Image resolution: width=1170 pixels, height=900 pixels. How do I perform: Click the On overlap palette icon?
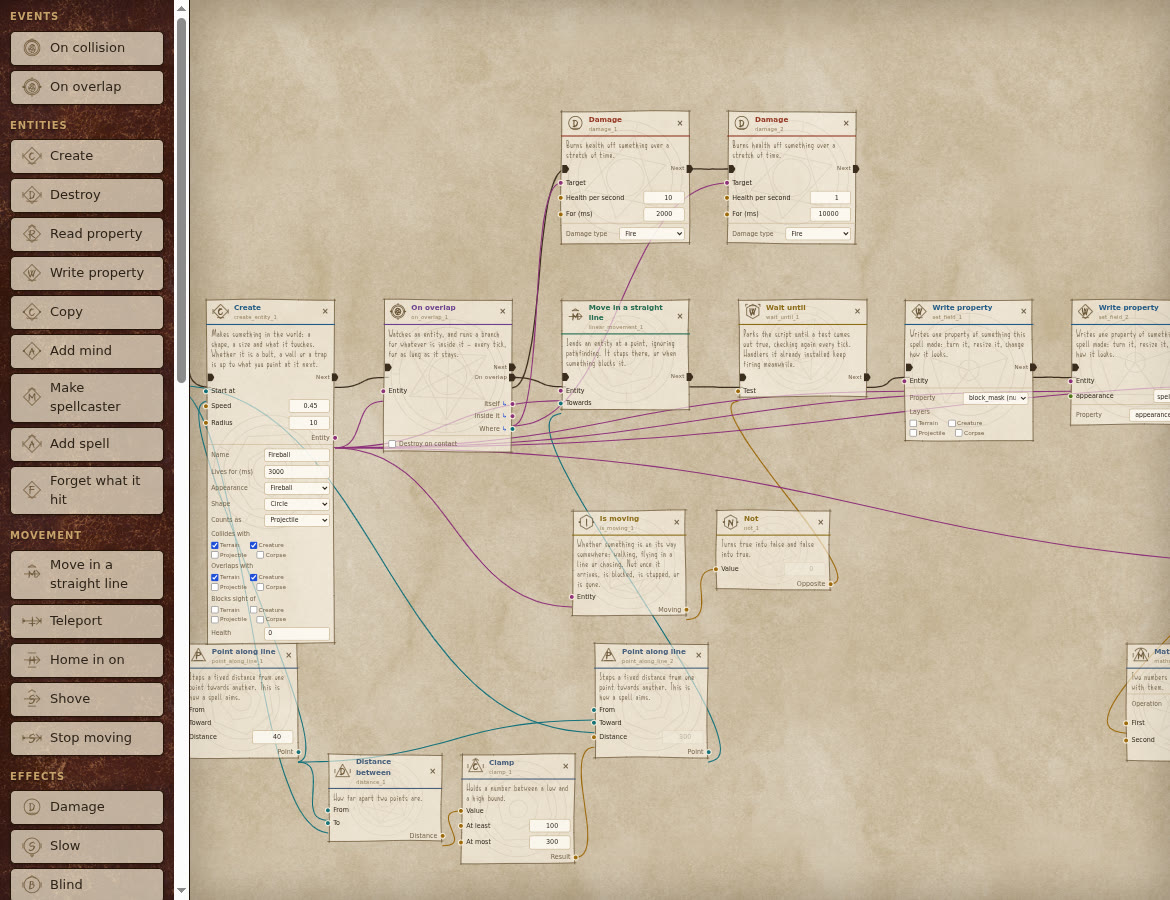tap(32, 87)
